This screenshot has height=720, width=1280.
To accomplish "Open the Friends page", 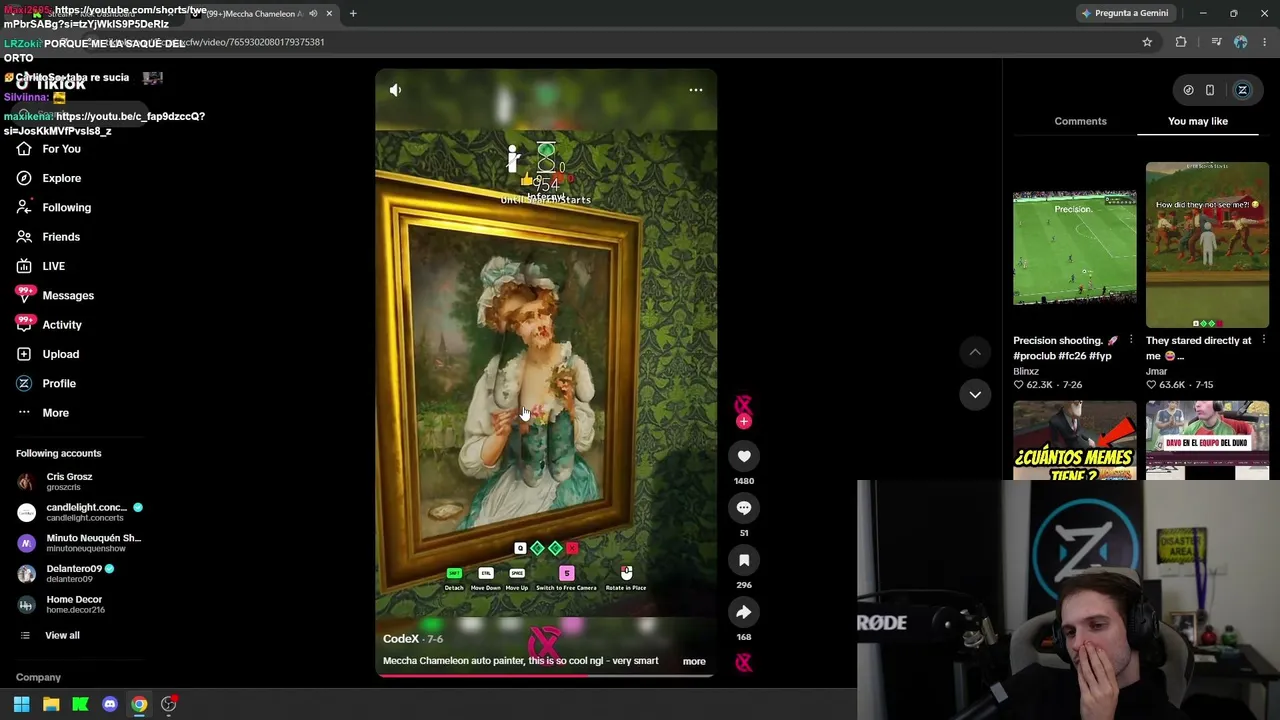I will [x=61, y=237].
